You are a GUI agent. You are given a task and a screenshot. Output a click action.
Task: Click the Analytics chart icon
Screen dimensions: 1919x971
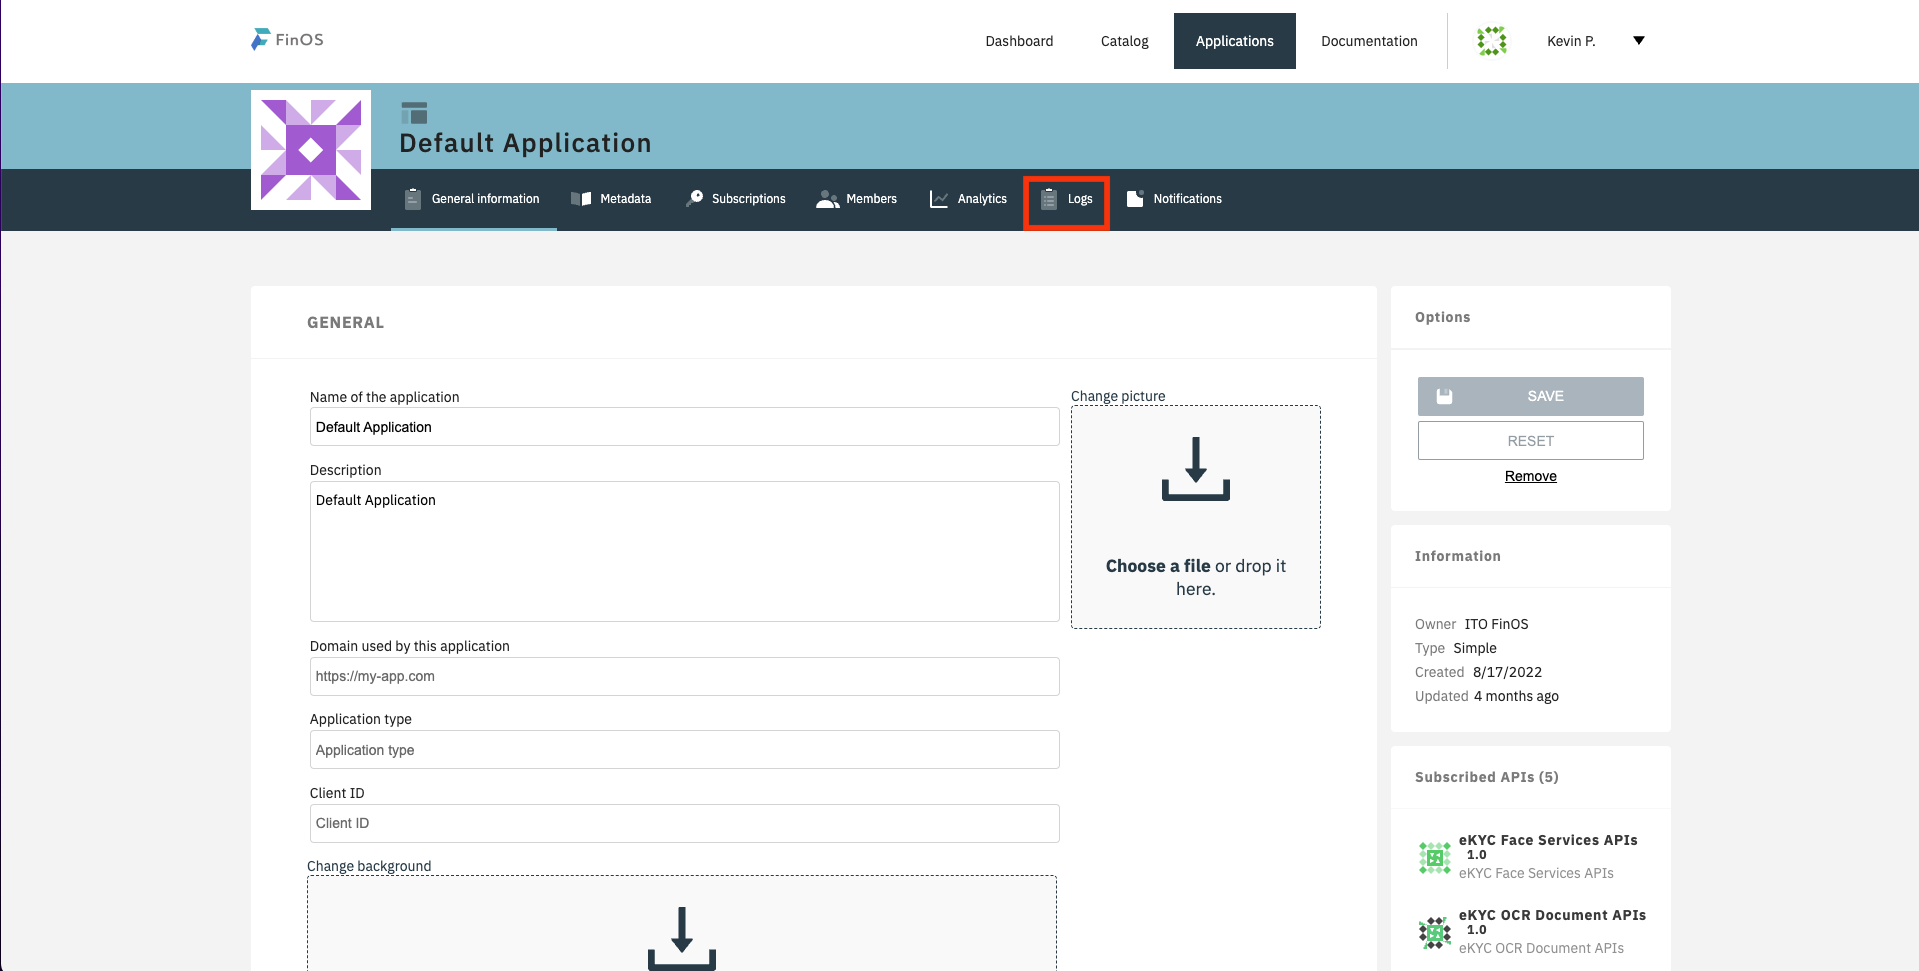coord(938,199)
